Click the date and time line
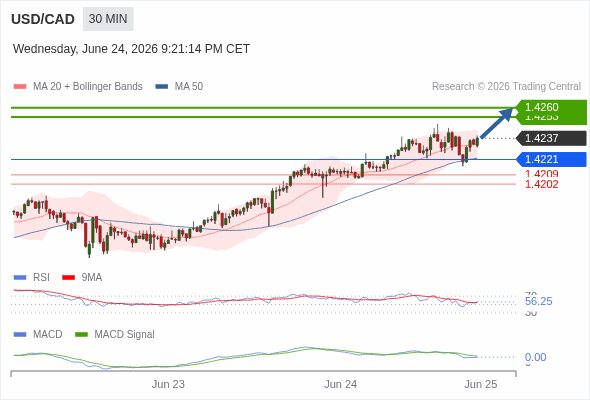 tap(131, 49)
